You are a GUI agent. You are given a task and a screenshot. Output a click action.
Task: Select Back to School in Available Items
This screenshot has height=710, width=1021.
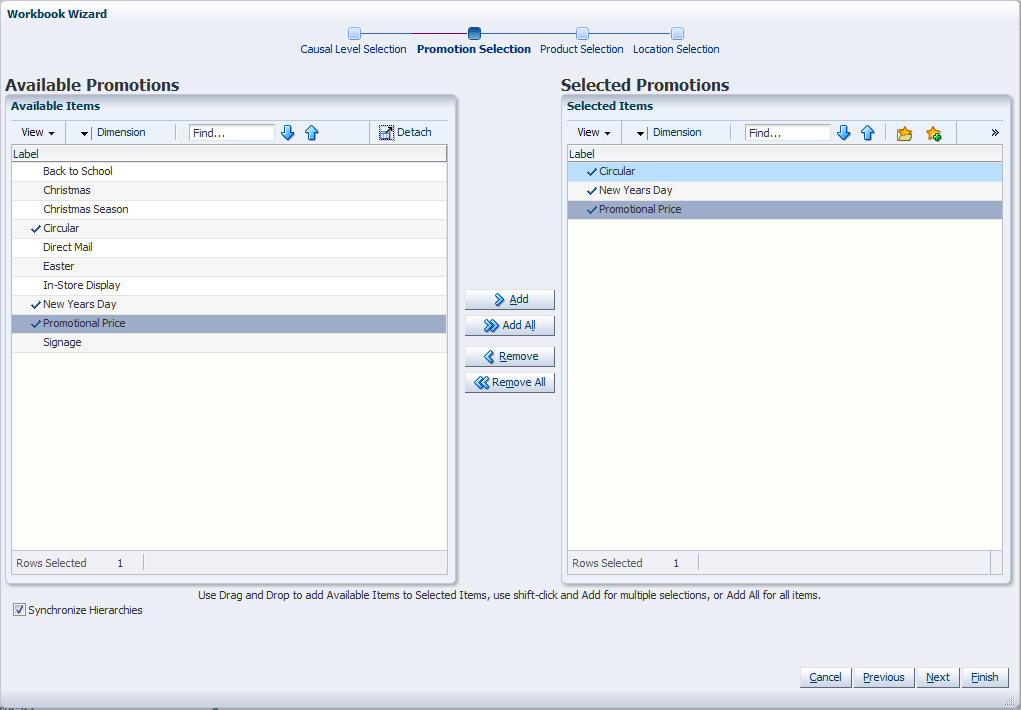[229, 171]
